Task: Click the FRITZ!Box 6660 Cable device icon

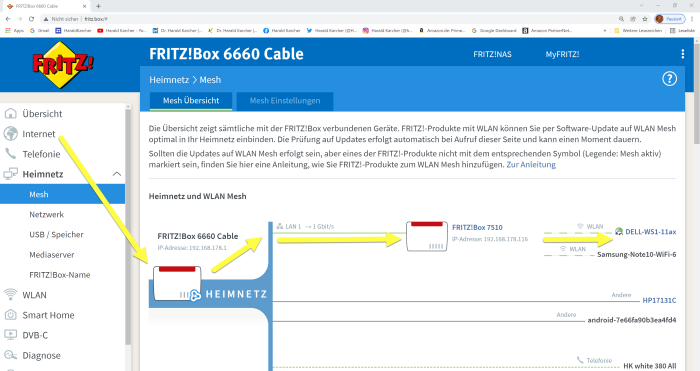Action: tap(177, 283)
